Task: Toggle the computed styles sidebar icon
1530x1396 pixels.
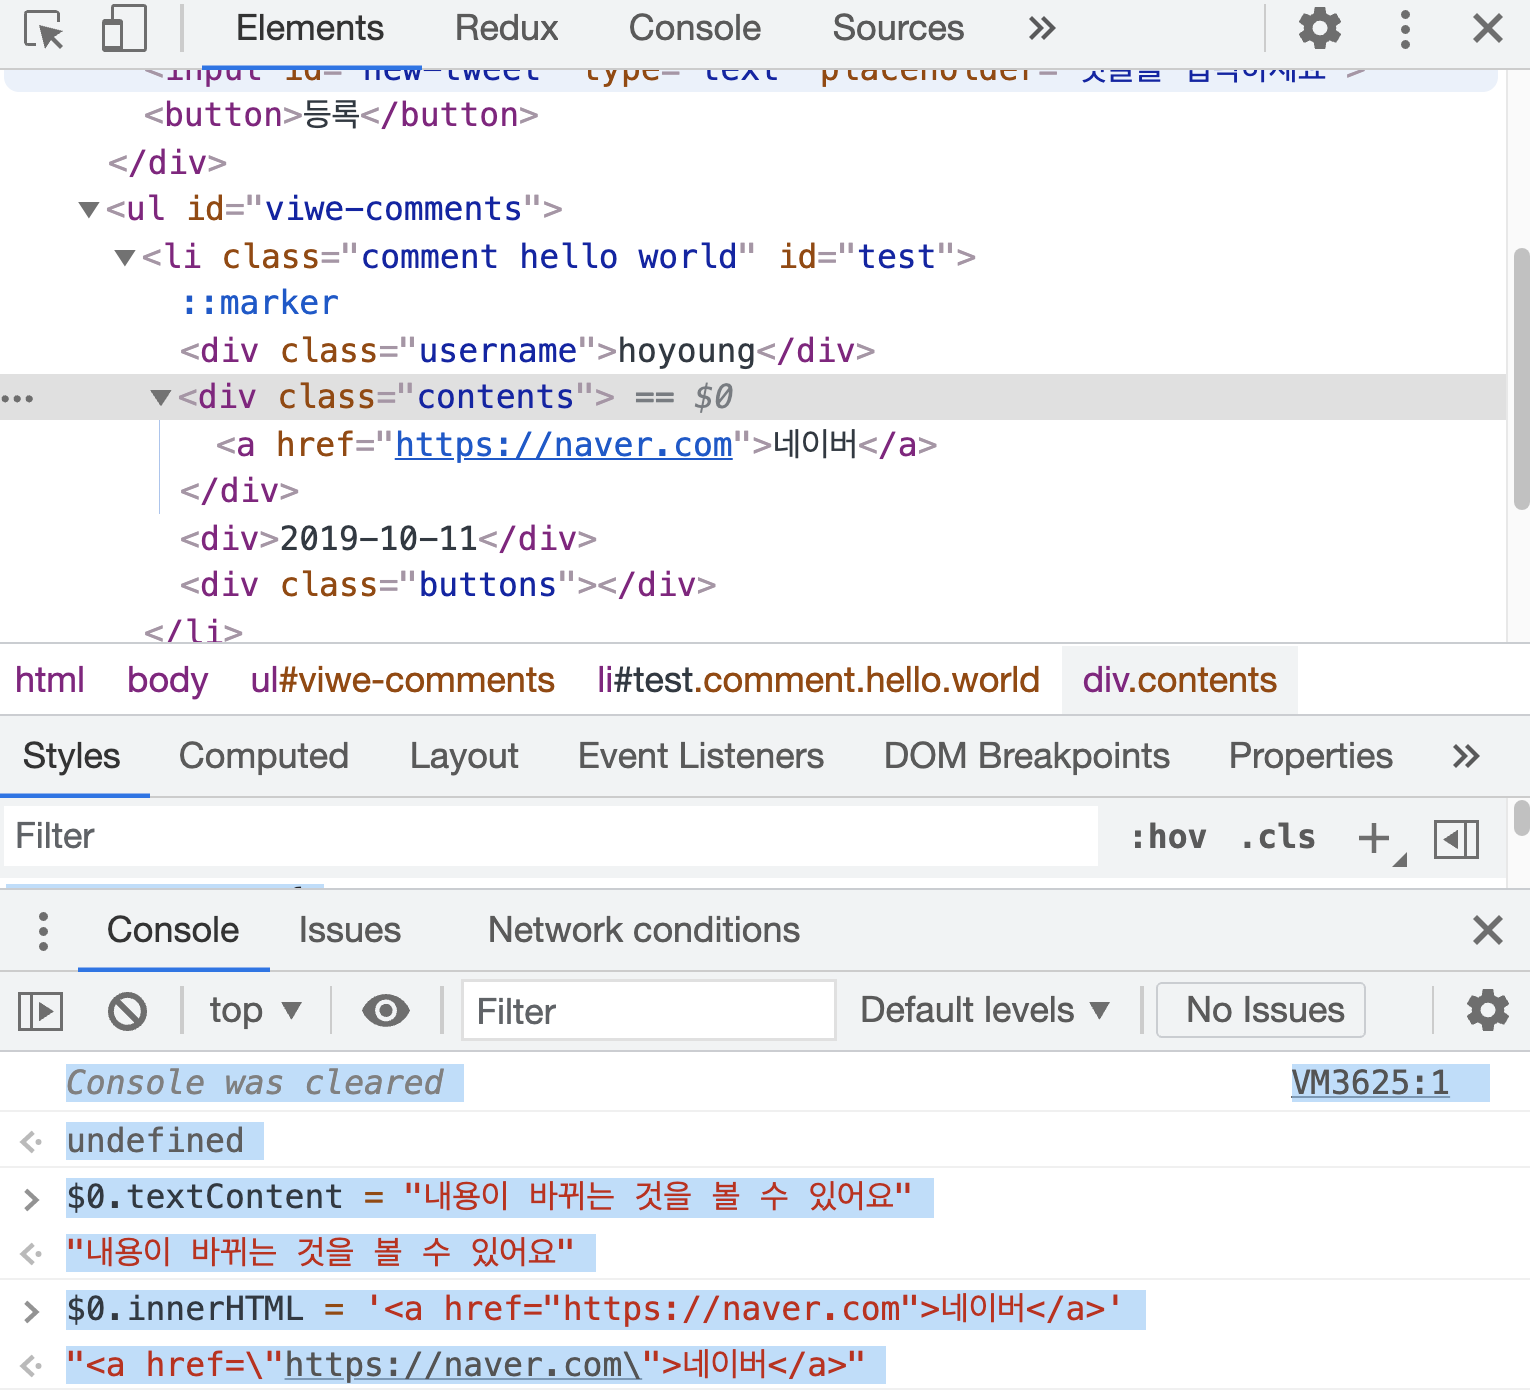Action: 1456,839
